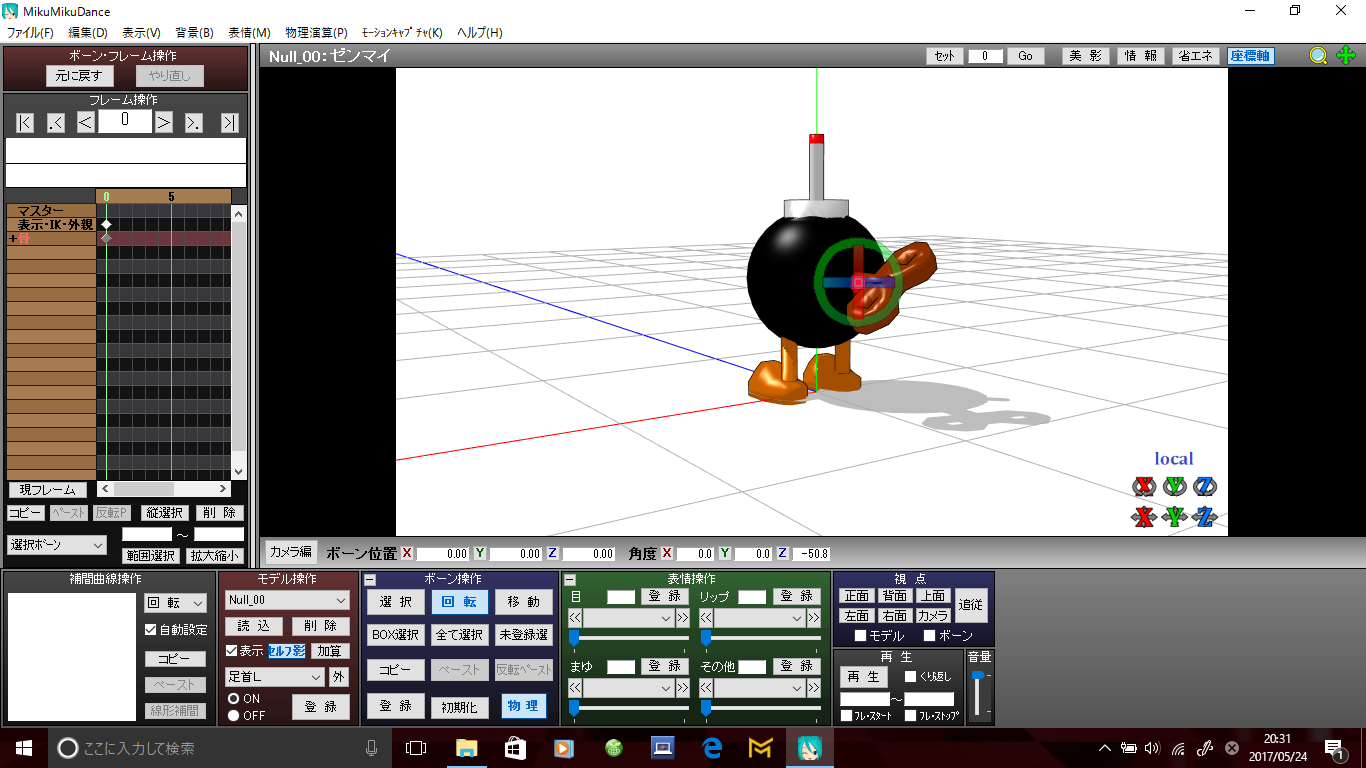Viewport: 1366px width, 768px height.
Task: Open File Explorer from taskbar
Action: pos(466,748)
